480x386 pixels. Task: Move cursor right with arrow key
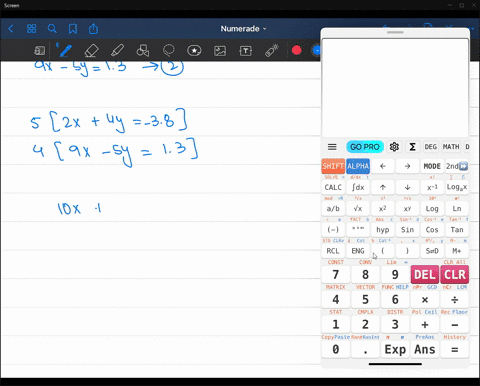[x=407, y=166]
